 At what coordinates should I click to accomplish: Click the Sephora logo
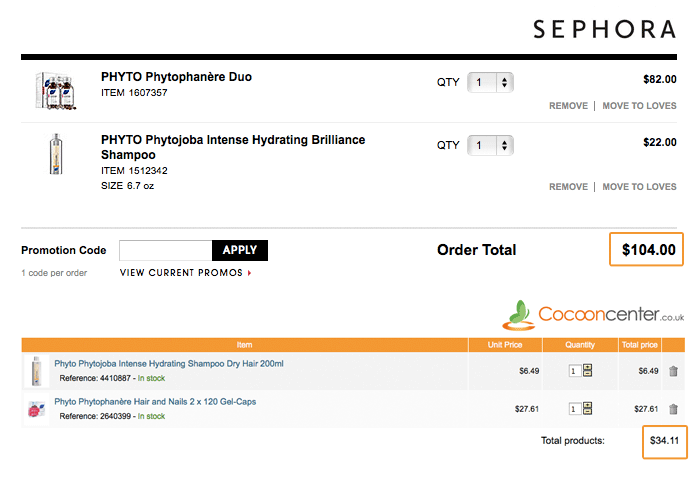pyautogui.click(x=603, y=29)
